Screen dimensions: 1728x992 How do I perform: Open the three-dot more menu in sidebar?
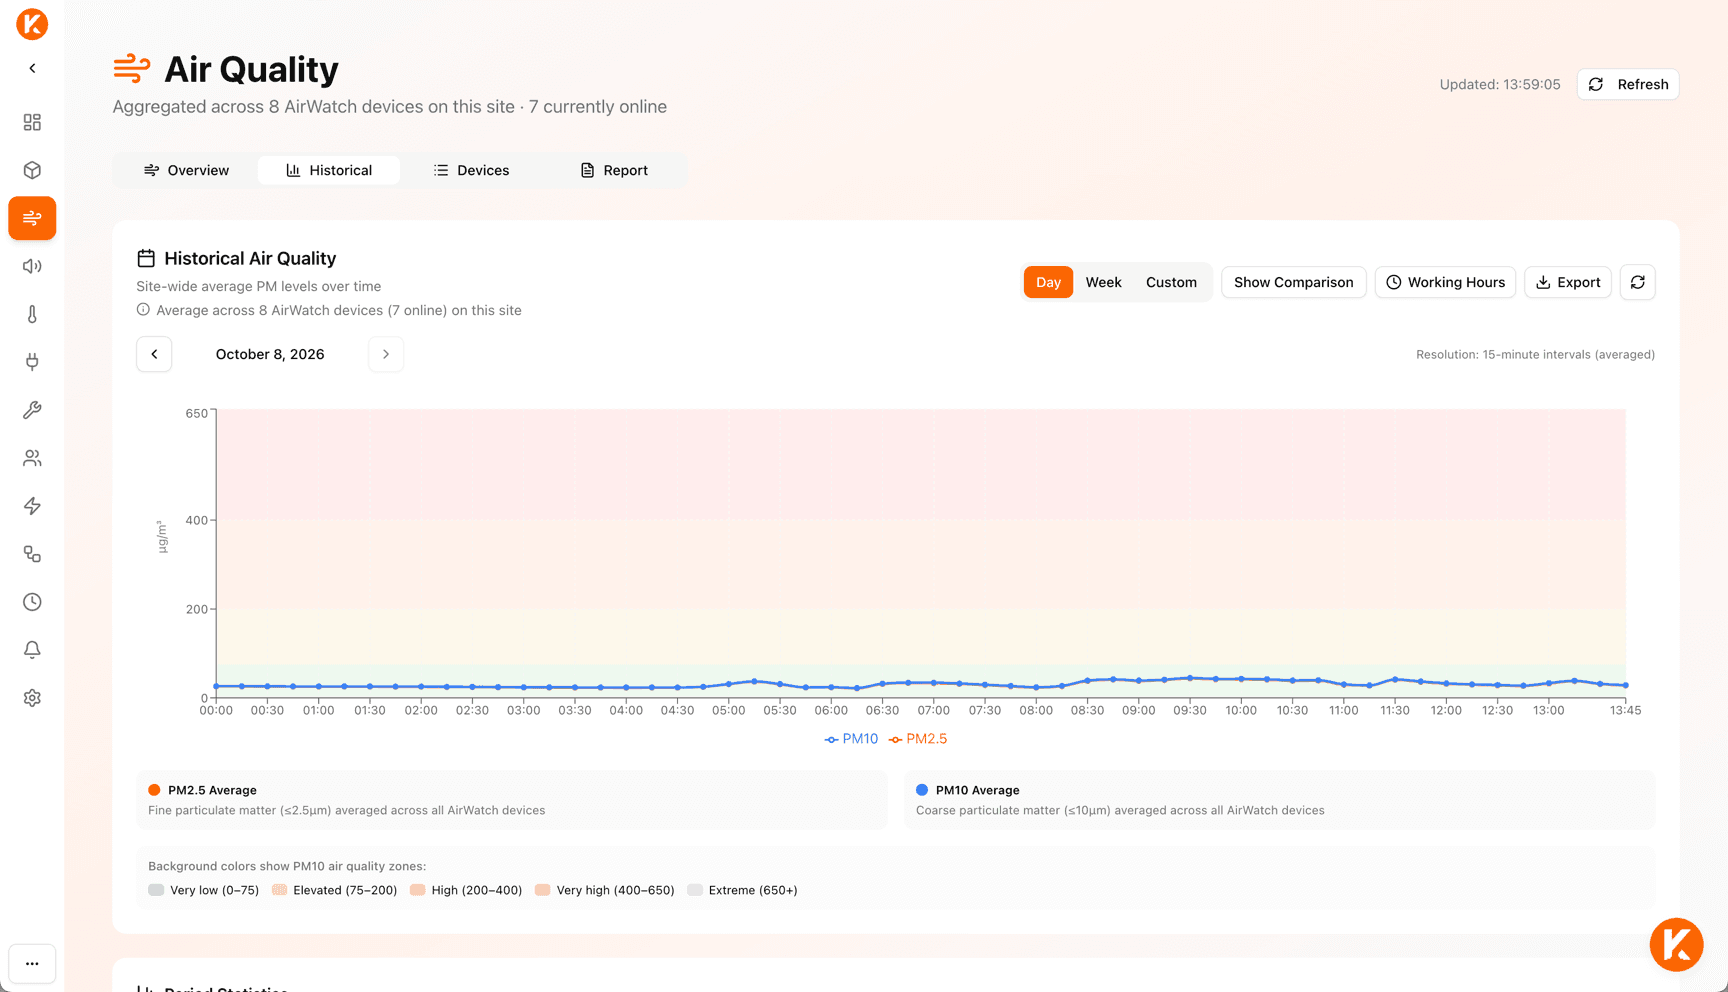click(x=32, y=964)
